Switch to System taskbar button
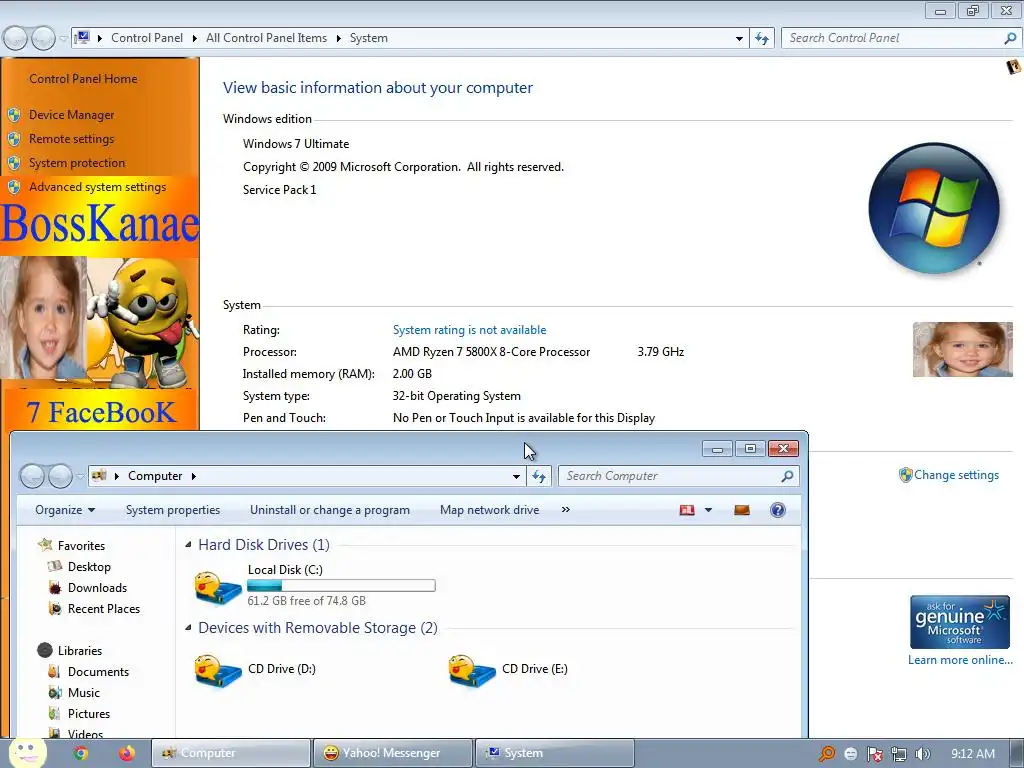Viewport: 1024px width, 768px height. click(554, 753)
